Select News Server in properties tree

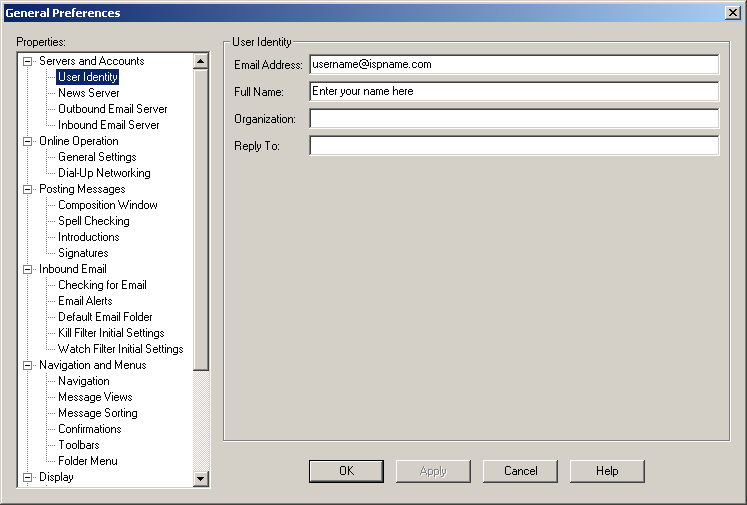88,93
